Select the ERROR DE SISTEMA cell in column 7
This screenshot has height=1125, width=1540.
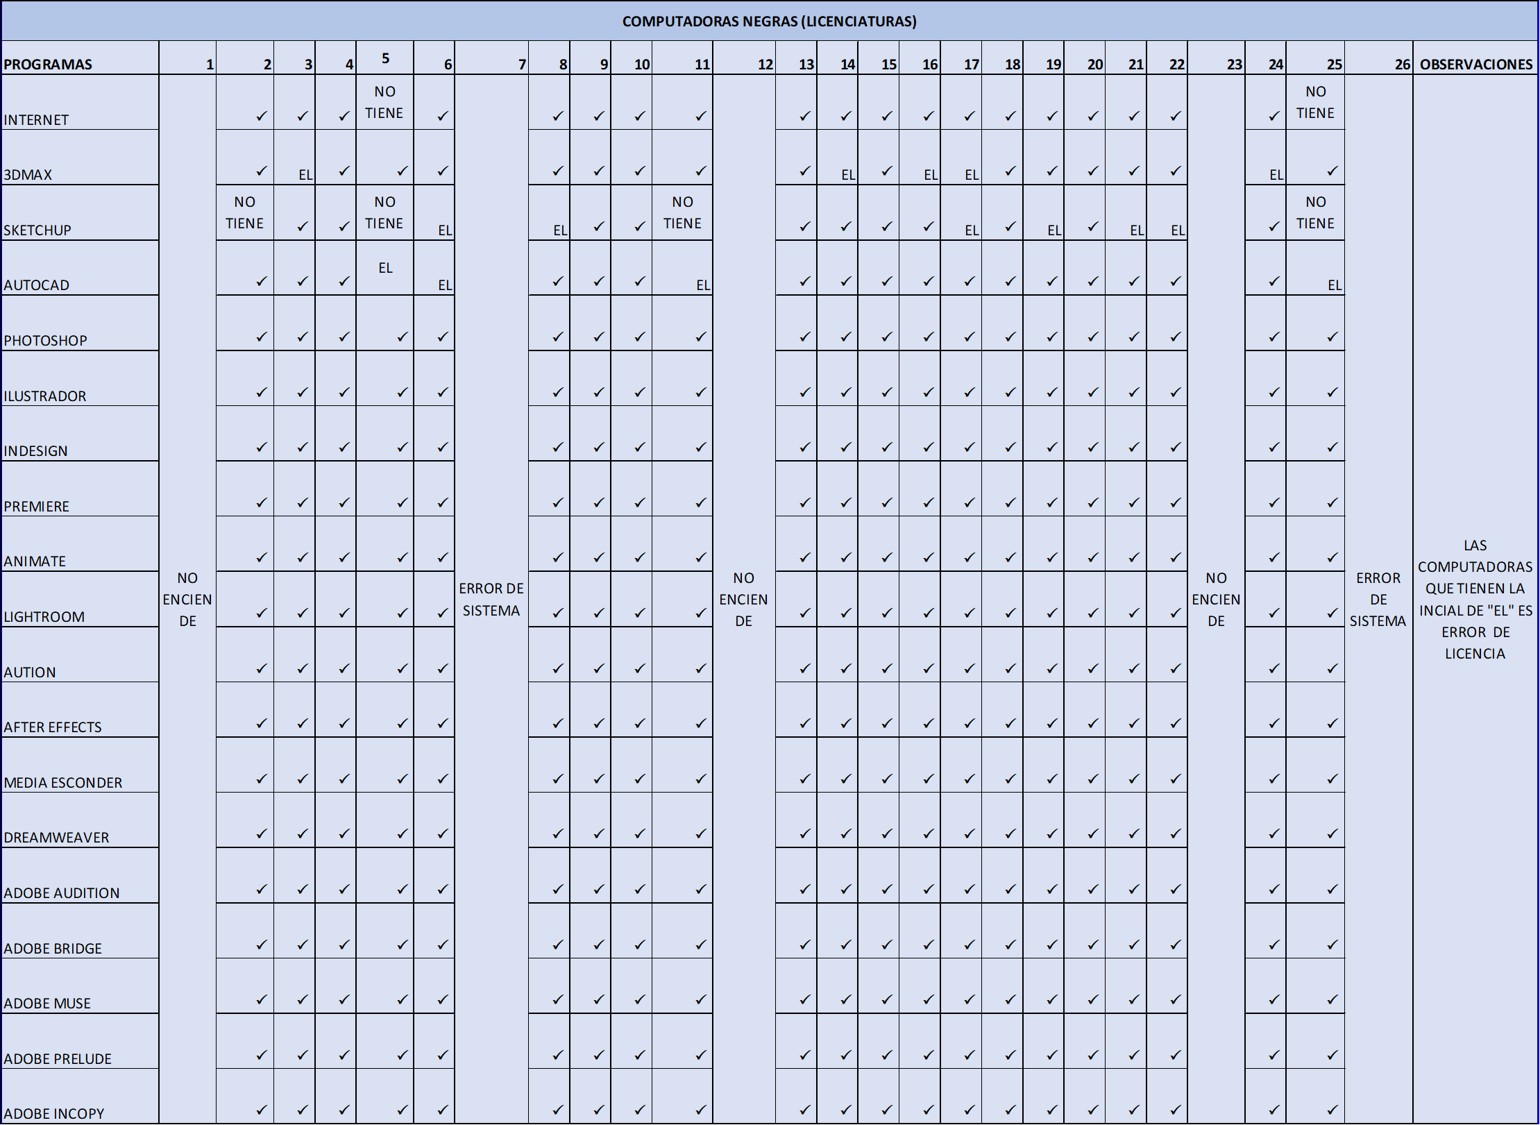coord(491,599)
